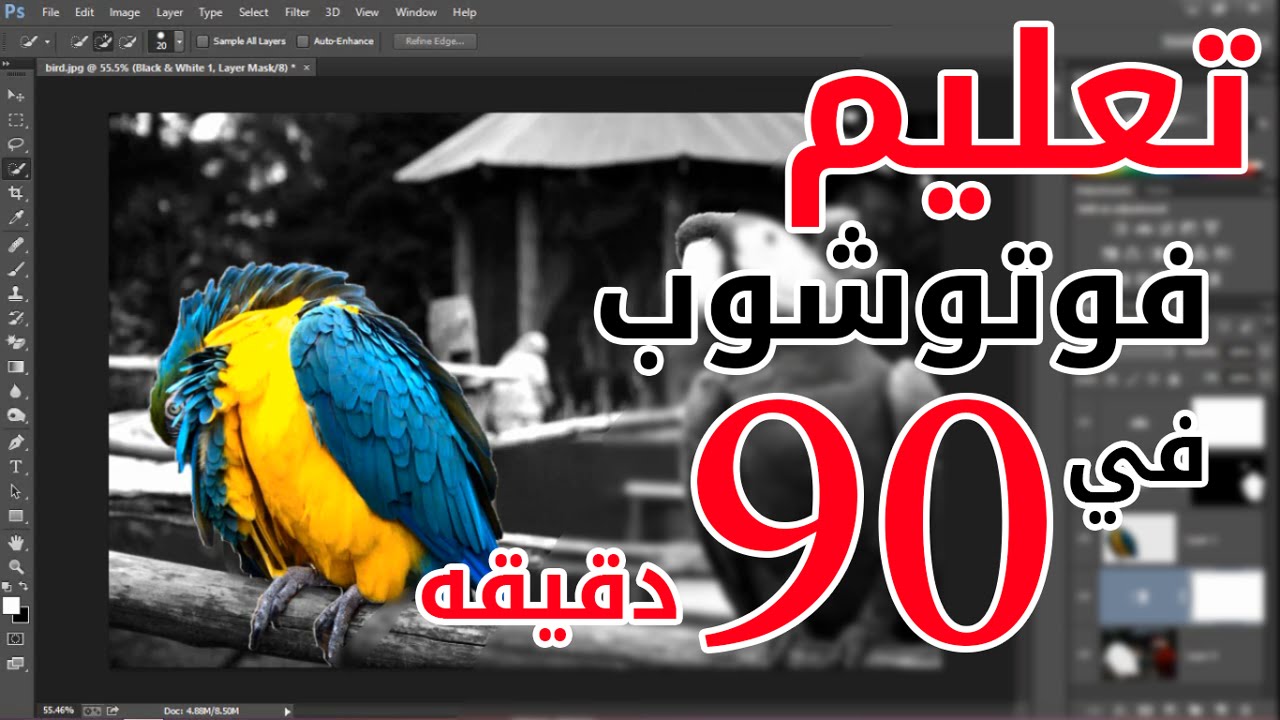Select the Lasso tool
Image resolution: width=1280 pixels, height=720 pixels.
(16, 144)
